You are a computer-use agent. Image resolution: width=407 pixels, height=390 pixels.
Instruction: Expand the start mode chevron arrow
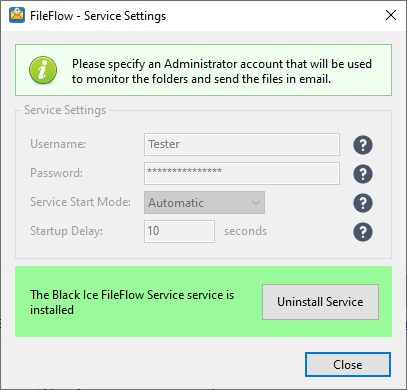256,203
